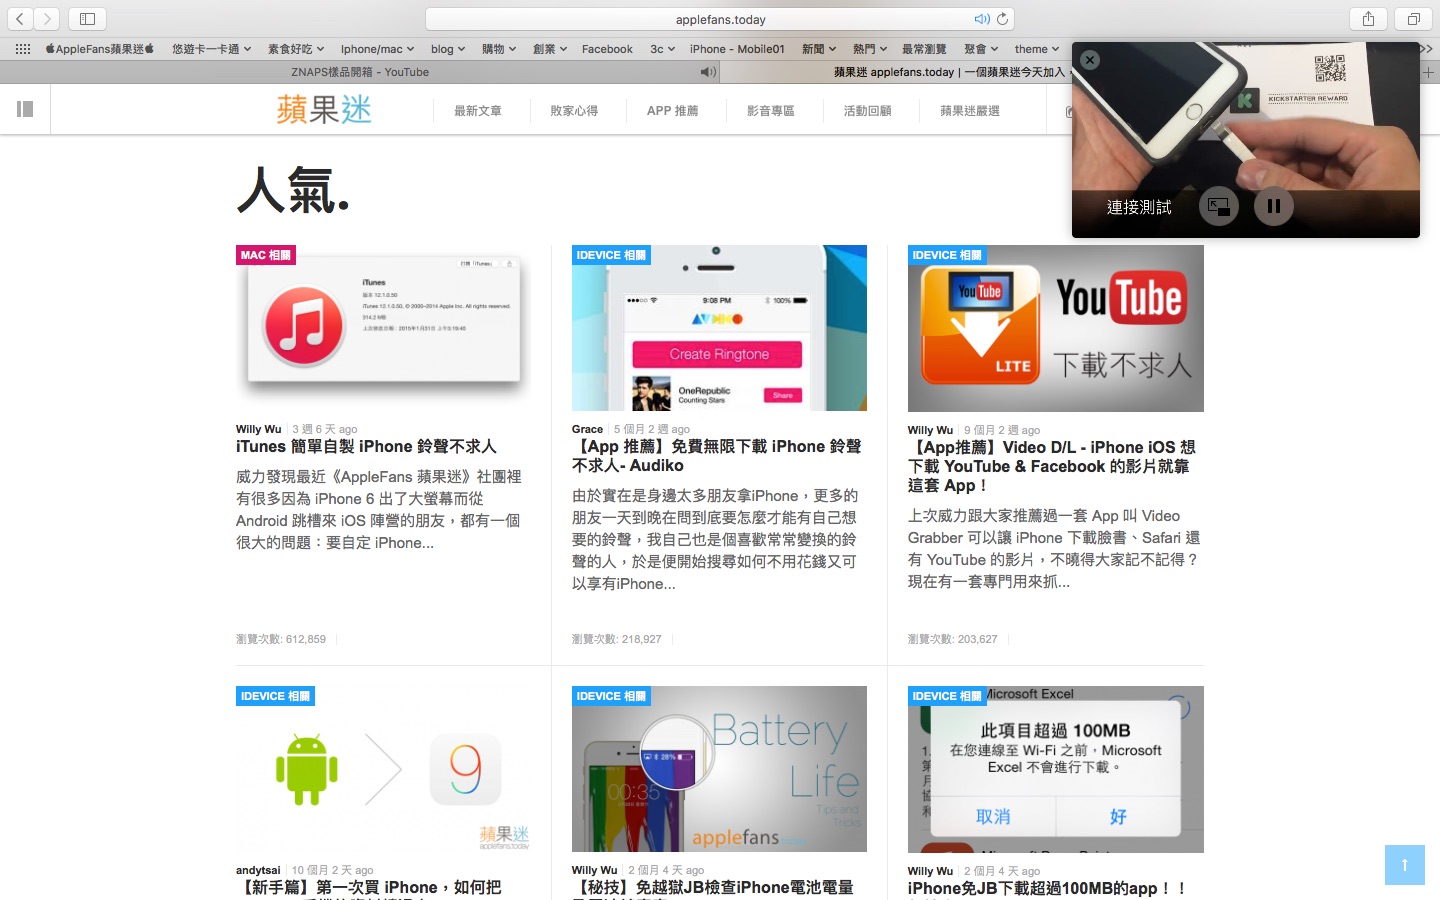Open the iPhone - Mobile01 bookmark
Viewport: 1440px width, 900px height.
[737, 49]
